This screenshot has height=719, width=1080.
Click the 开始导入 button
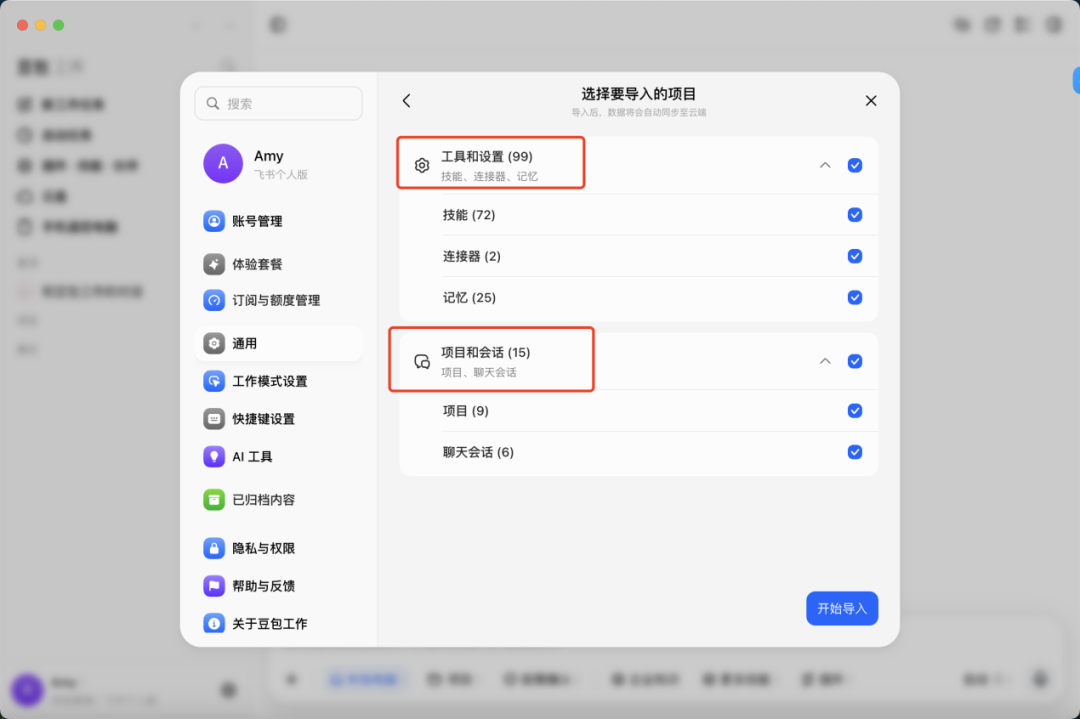[x=842, y=608]
